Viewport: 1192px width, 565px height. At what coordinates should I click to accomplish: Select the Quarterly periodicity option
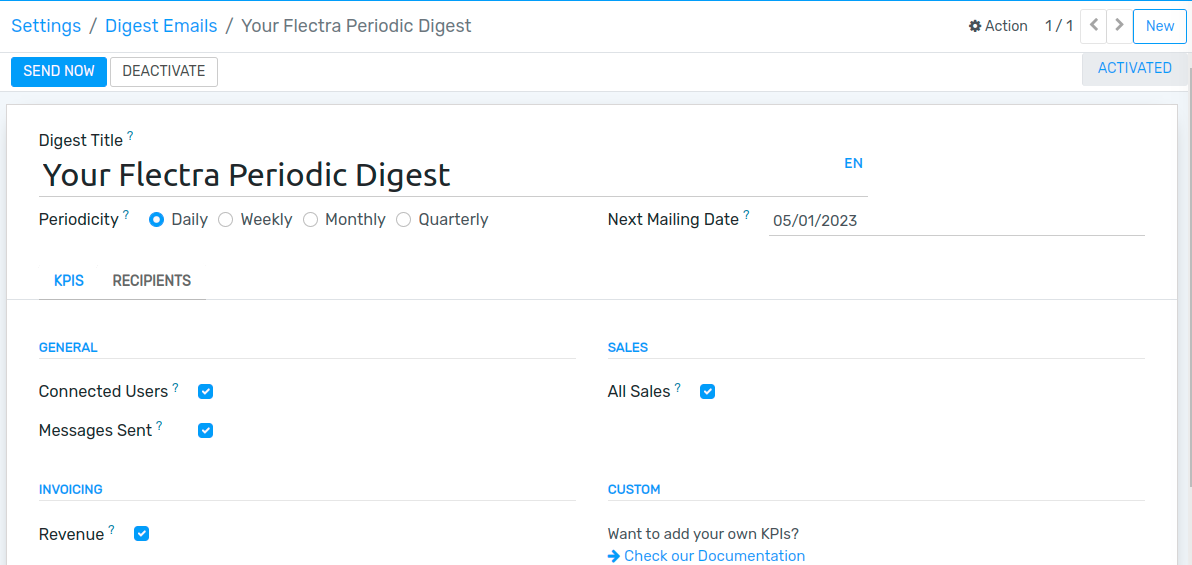tap(404, 220)
